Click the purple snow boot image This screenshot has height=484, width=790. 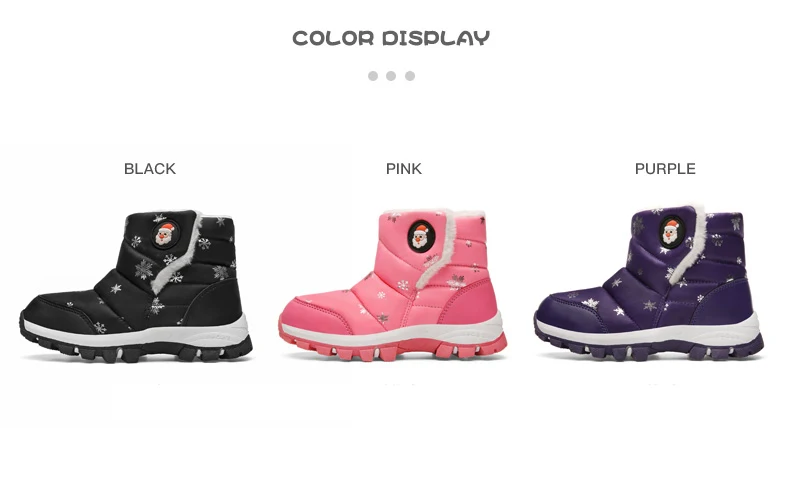point(648,283)
